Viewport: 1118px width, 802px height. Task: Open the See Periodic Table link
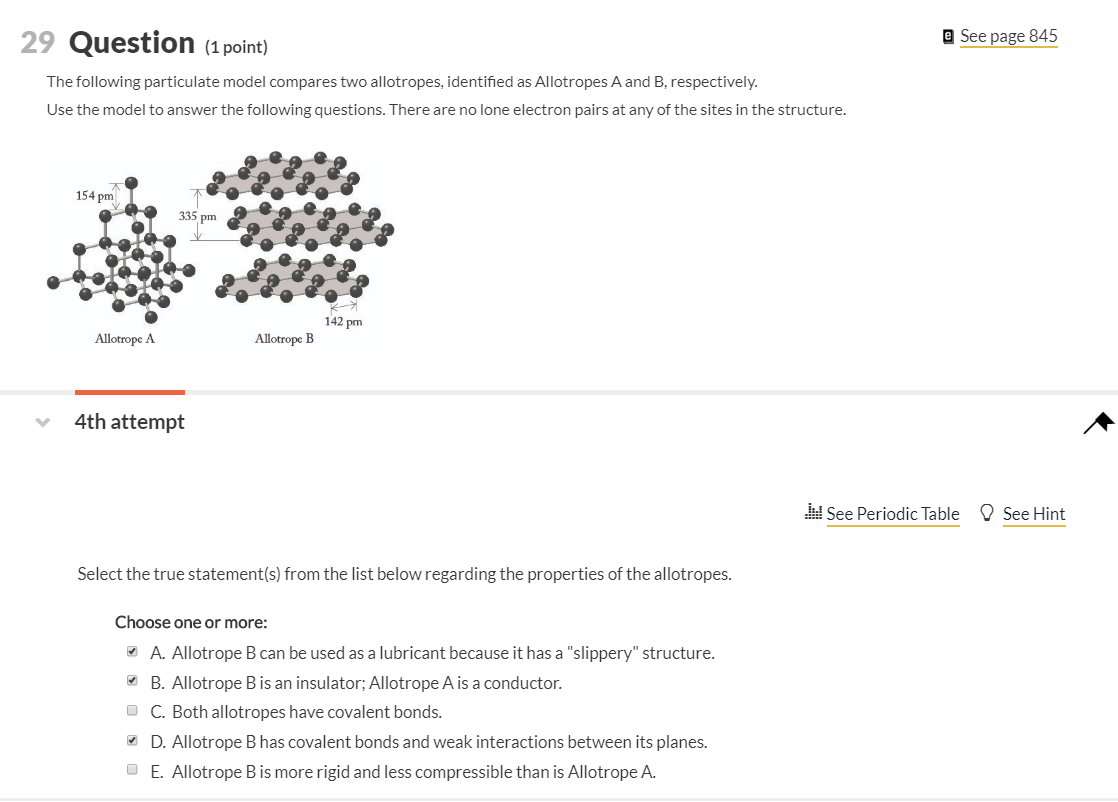click(x=893, y=513)
